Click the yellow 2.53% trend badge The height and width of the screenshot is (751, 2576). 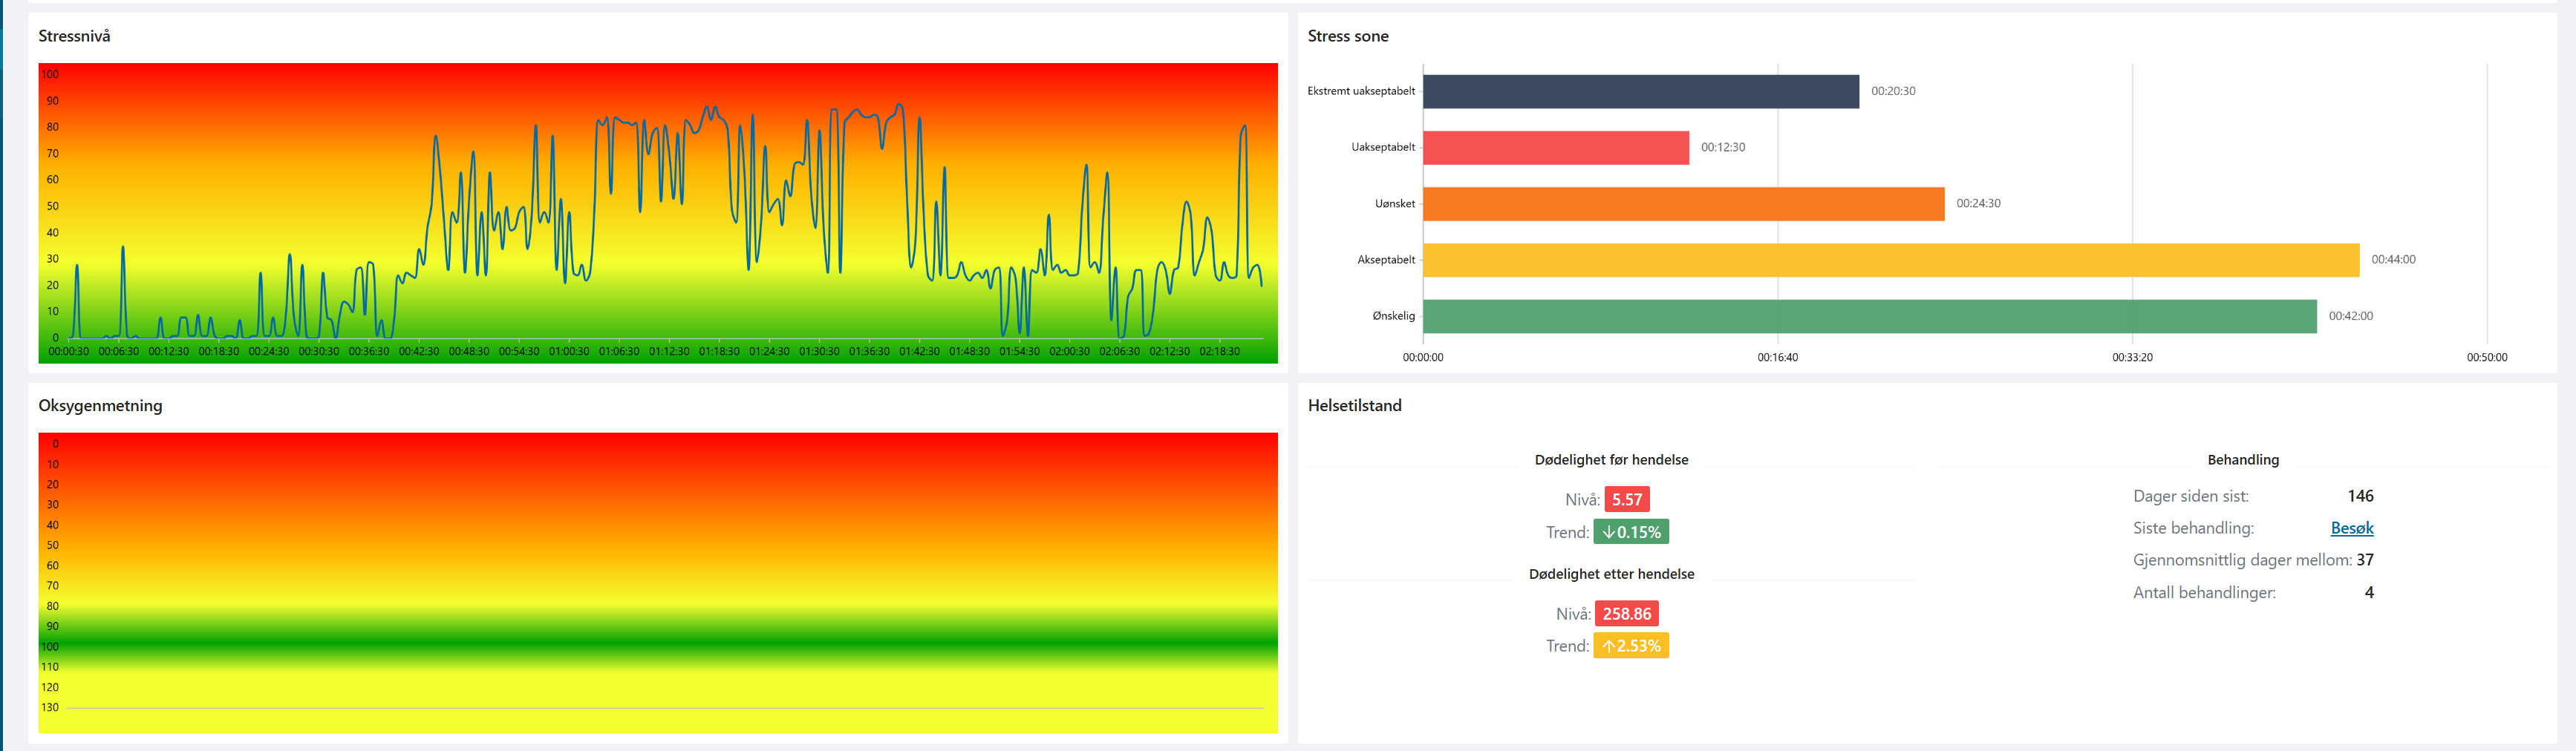tap(1630, 646)
